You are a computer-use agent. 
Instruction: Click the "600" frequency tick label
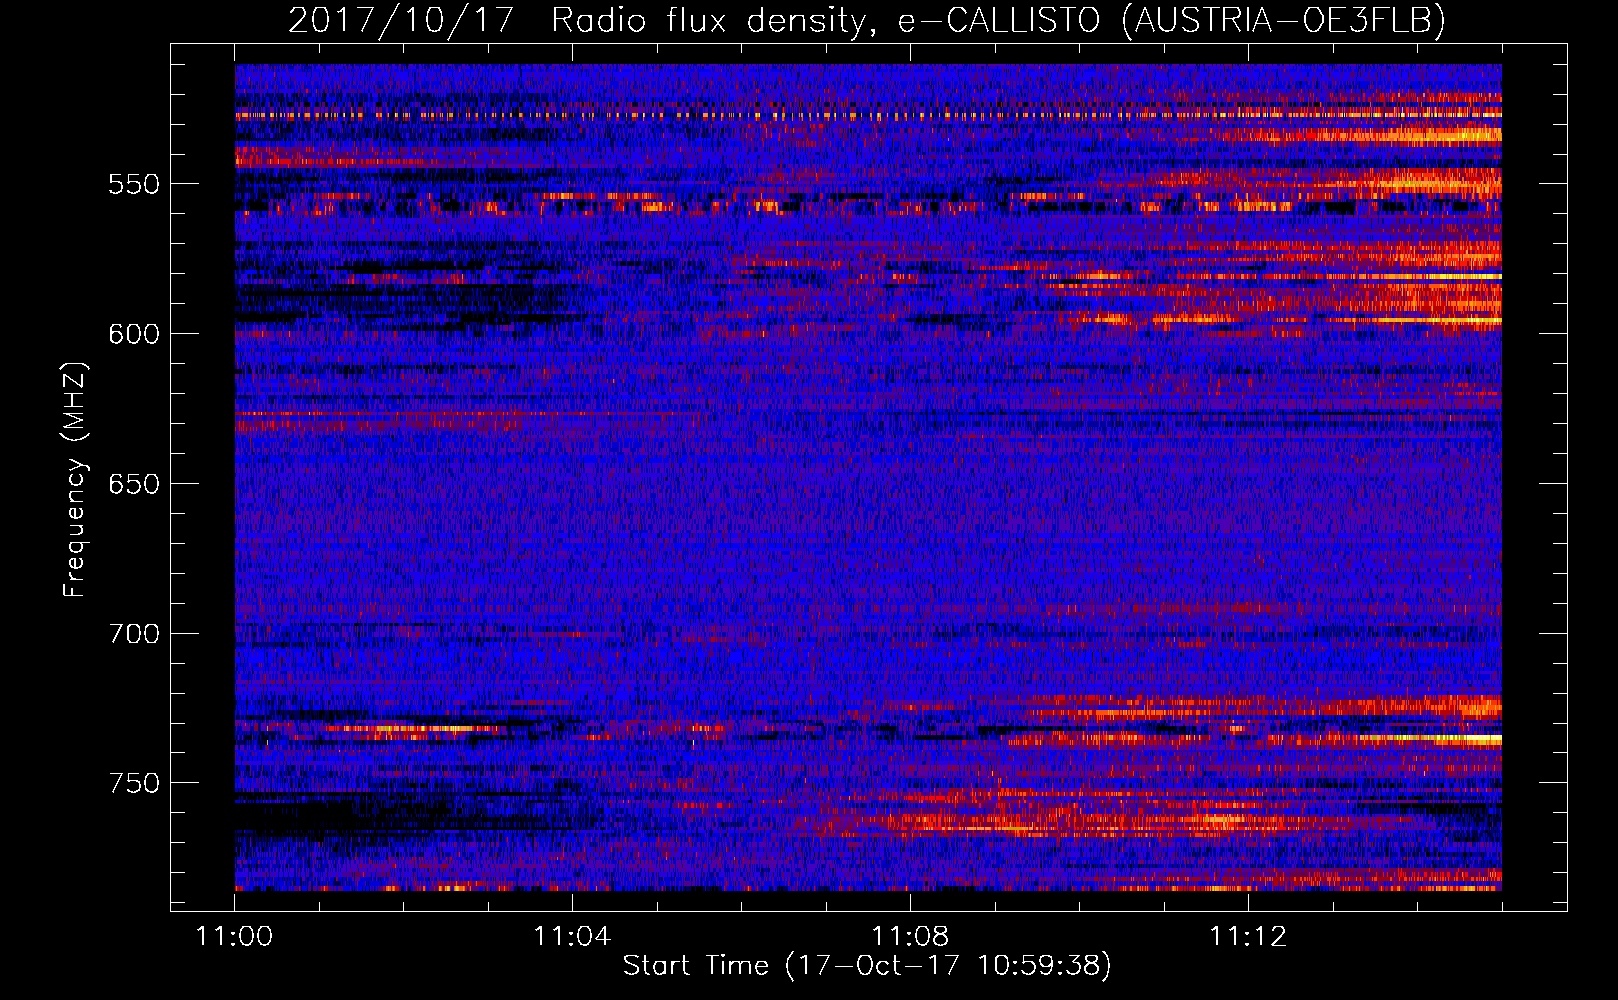tap(134, 334)
